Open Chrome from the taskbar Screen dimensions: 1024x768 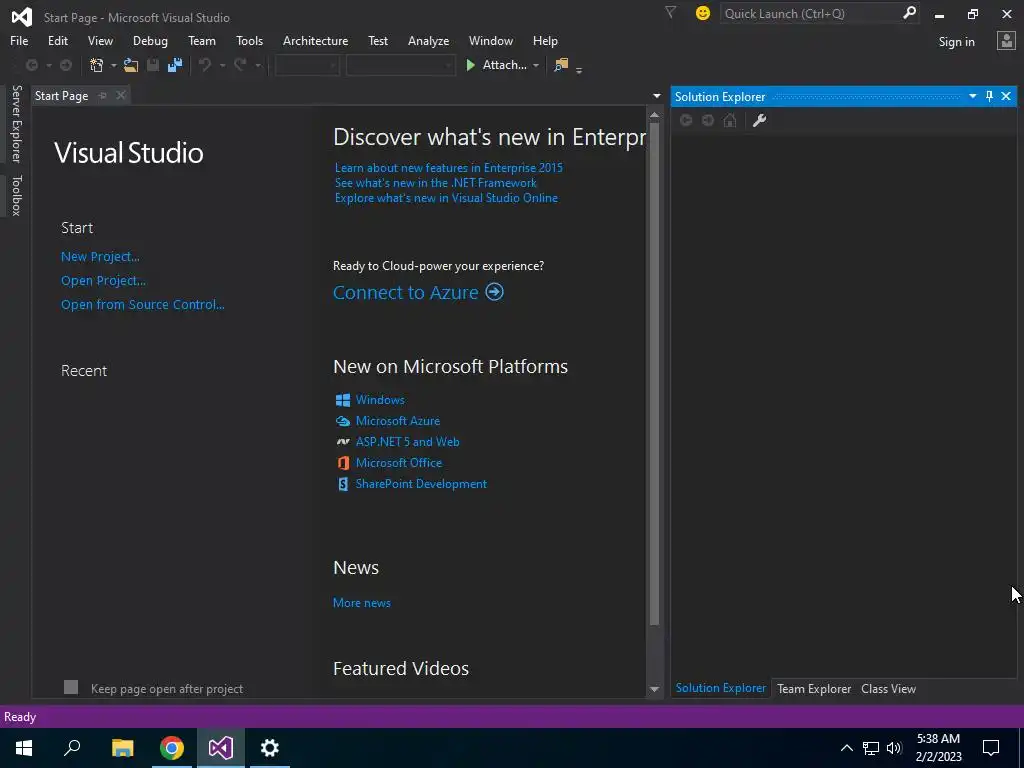(x=172, y=748)
